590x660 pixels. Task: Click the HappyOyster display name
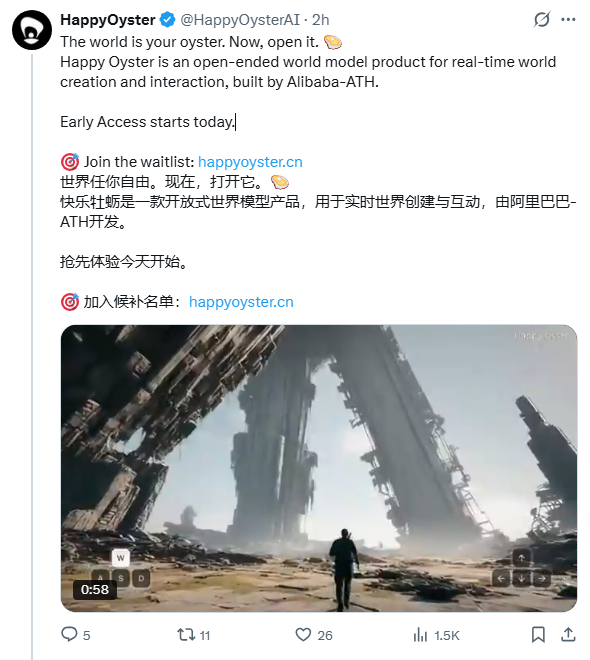pyautogui.click(x=108, y=20)
